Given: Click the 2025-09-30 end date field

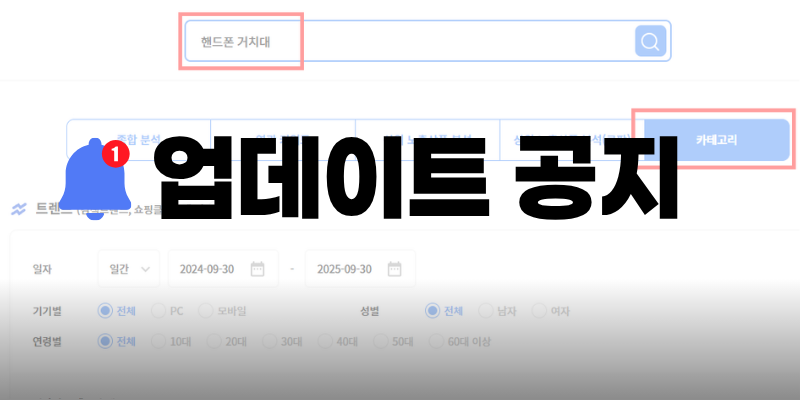Looking at the screenshot, I should pyautogui.click(x=360, y=269).
